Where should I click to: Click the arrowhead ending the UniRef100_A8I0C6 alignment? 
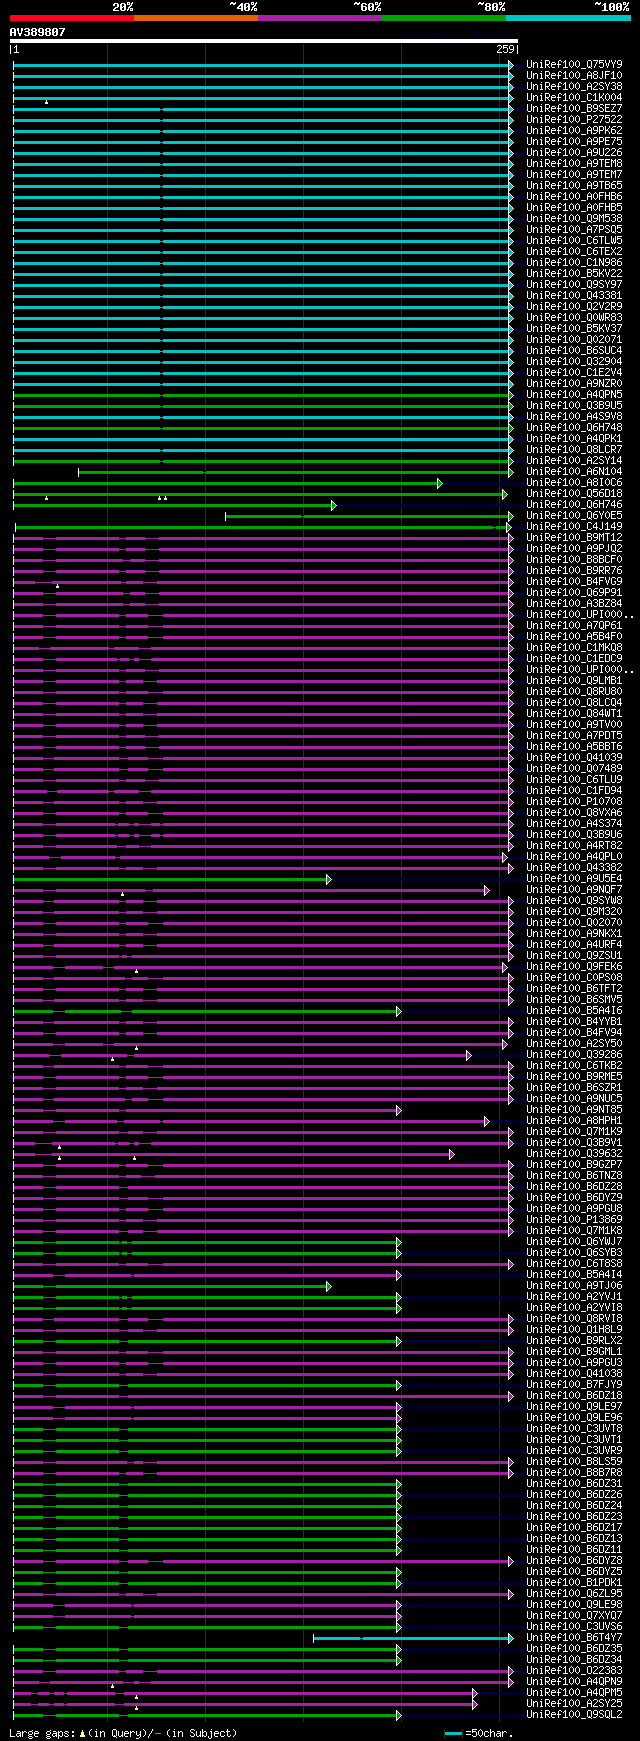439,483
